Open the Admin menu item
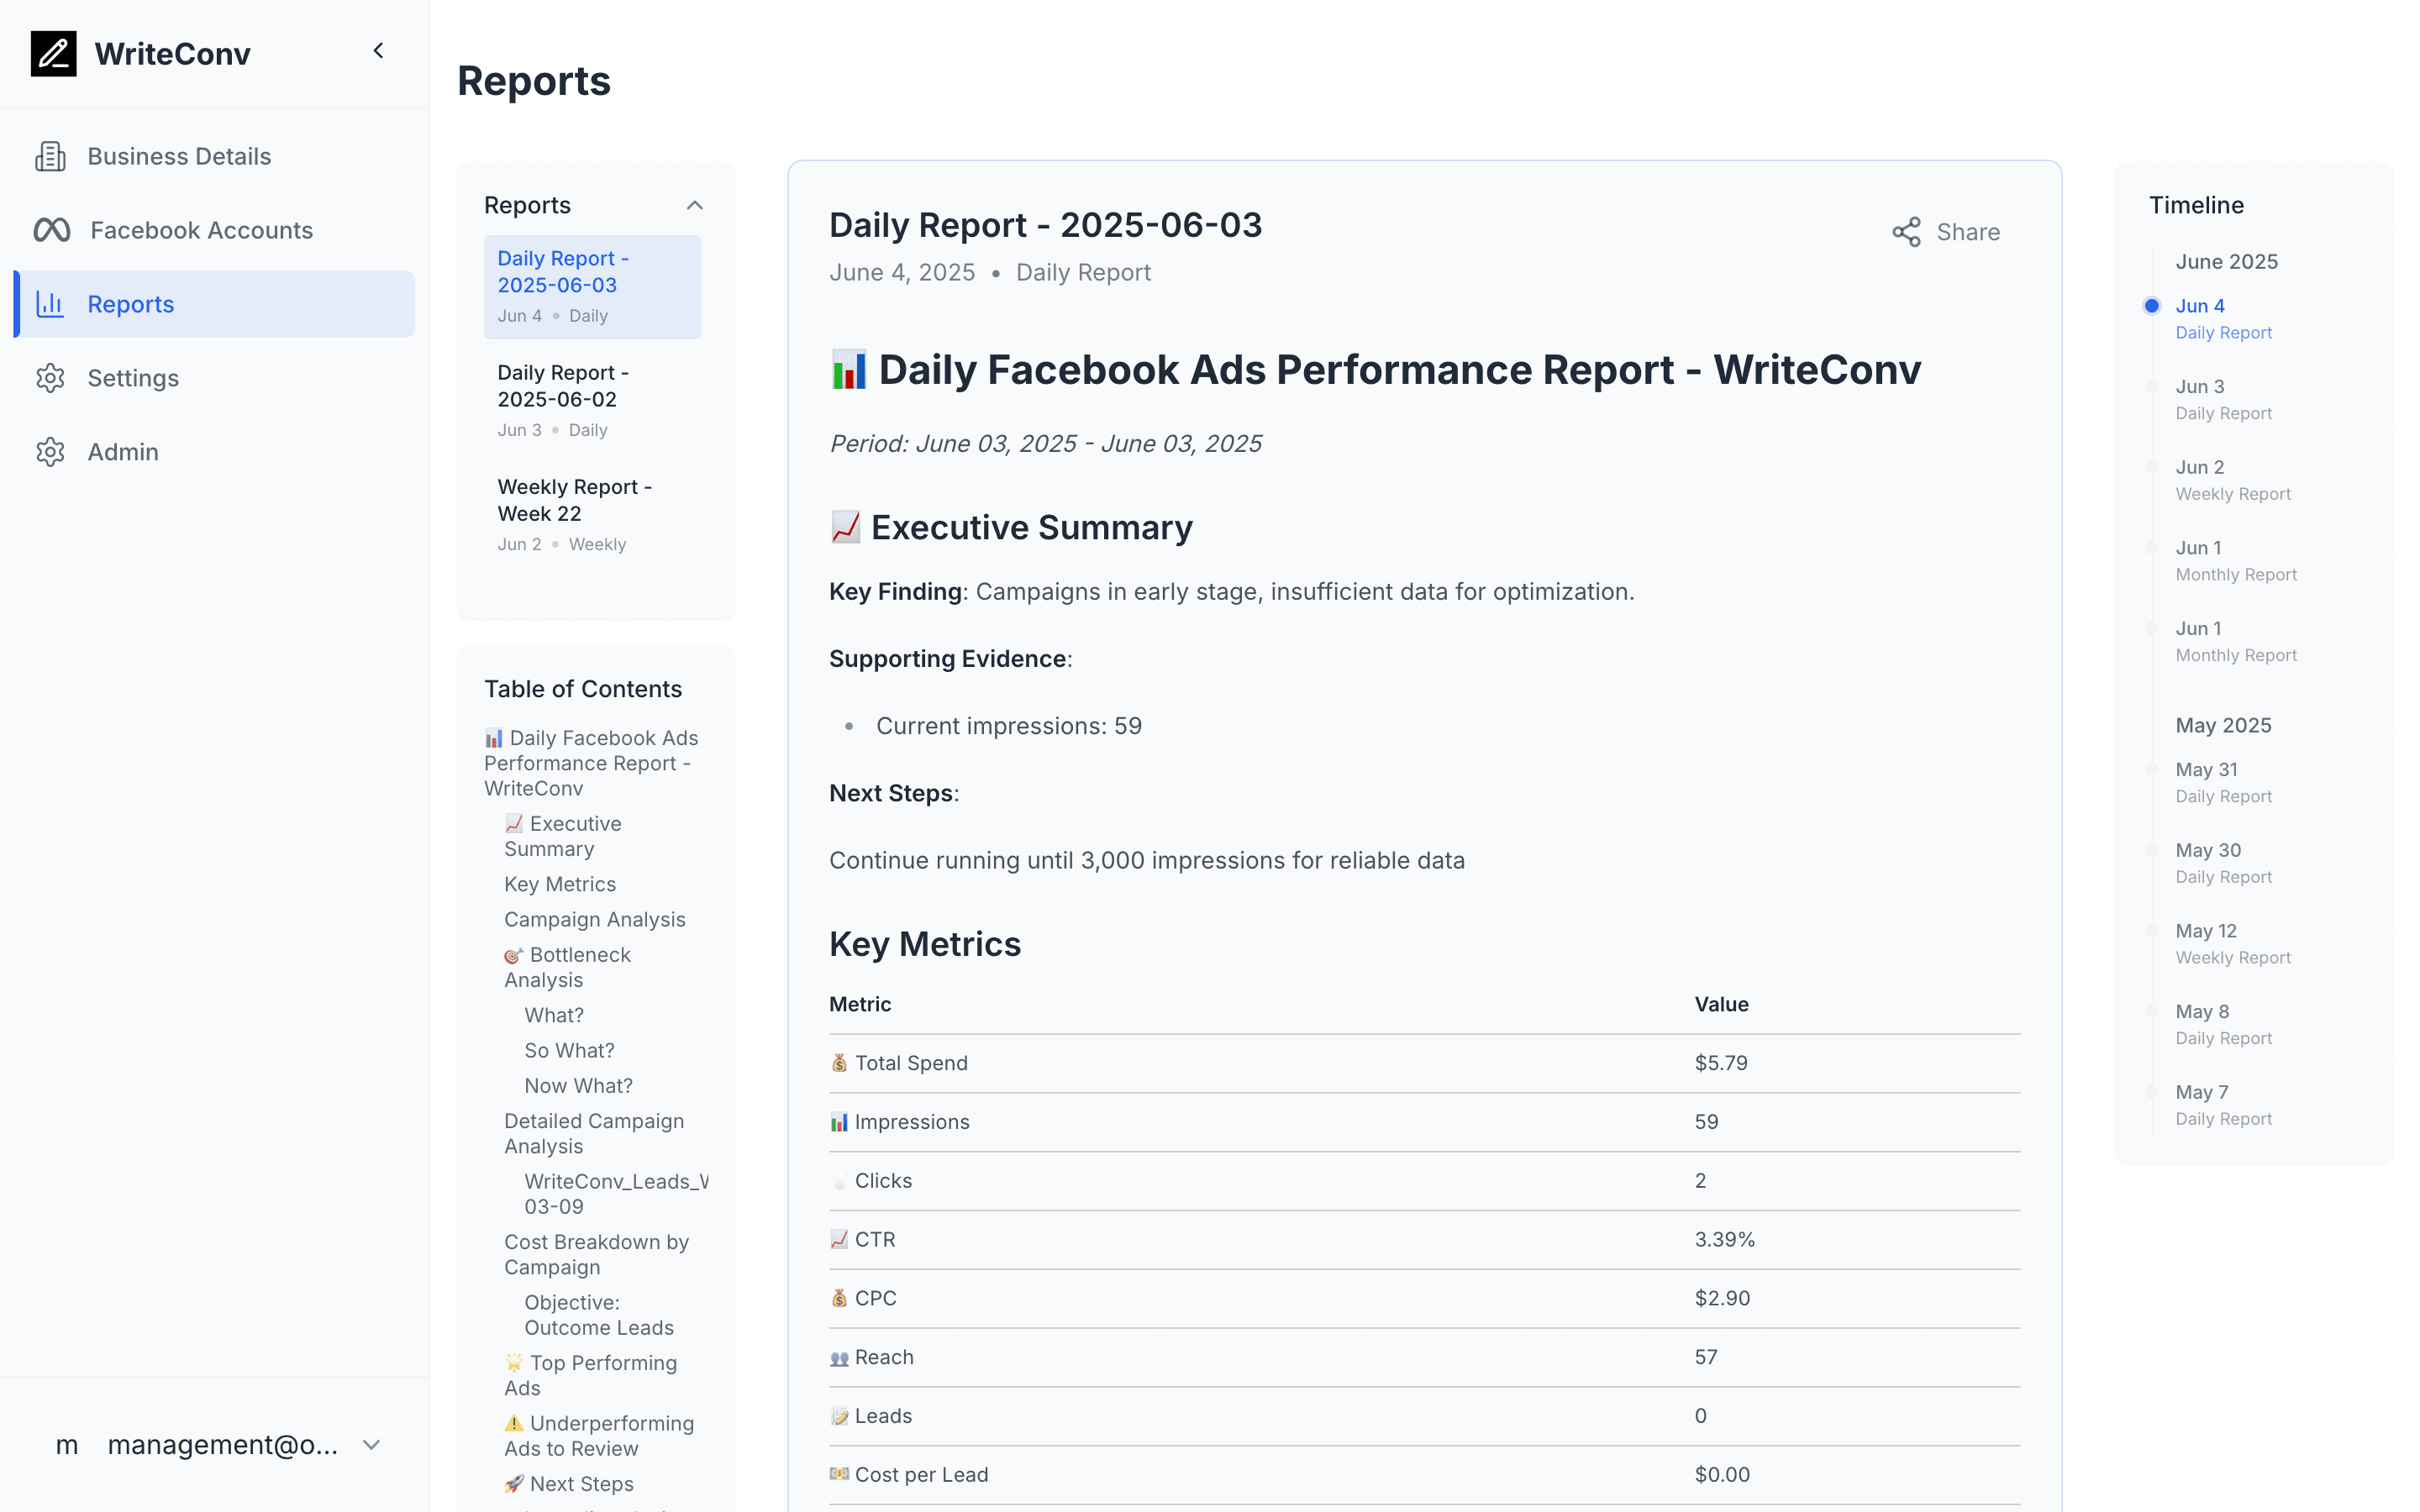The height and width of the screenshot is (1512, 2420). point(214,452)
